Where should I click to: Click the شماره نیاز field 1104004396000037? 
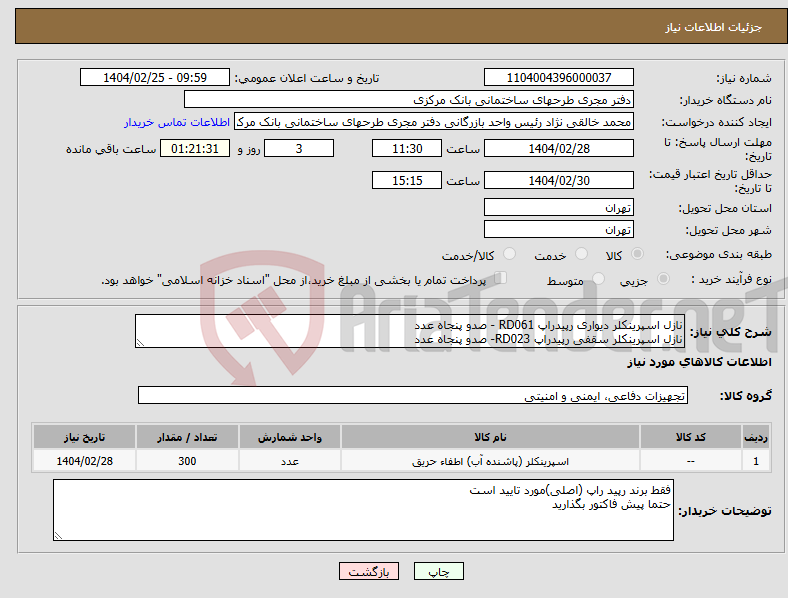point(558,77)
